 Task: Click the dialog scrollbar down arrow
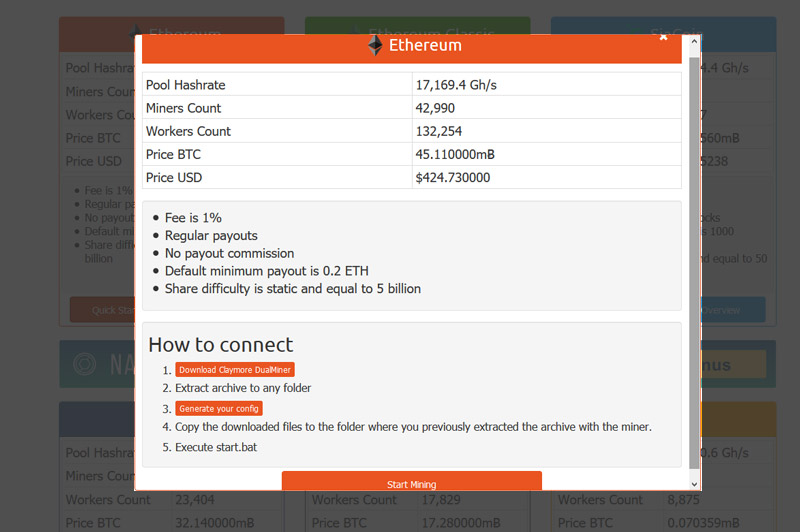tap(694, 484)
